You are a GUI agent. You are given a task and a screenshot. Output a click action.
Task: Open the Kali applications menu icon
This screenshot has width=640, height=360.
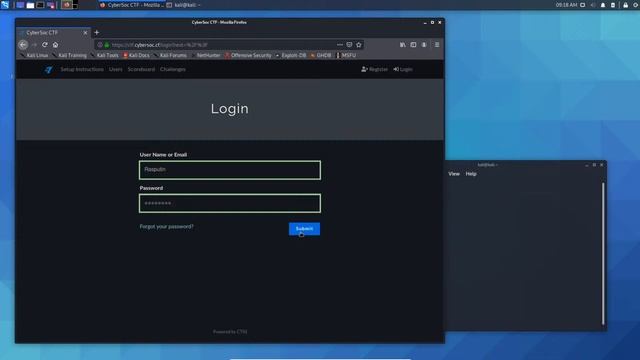pyautogui.click(x=5, y=5)
